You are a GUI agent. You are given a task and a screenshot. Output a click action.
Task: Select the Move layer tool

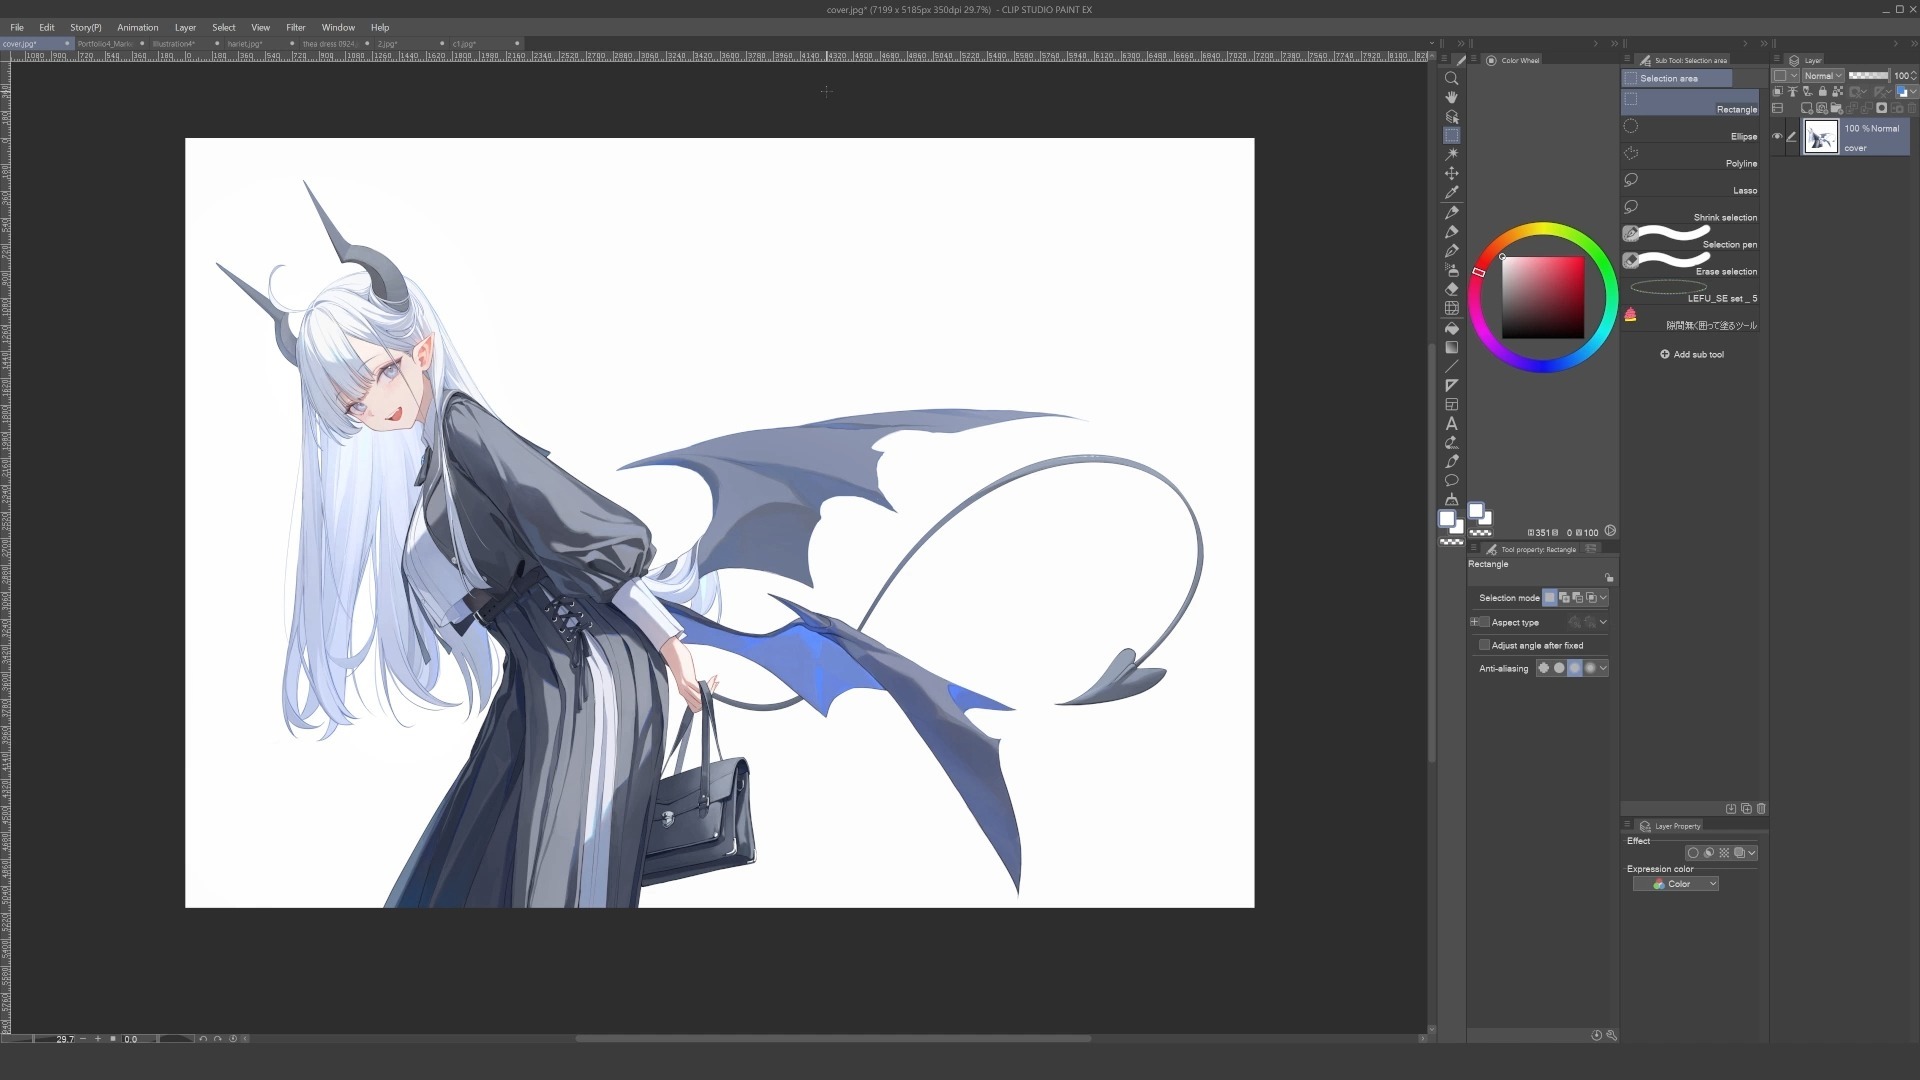(x=1451, y=173)
